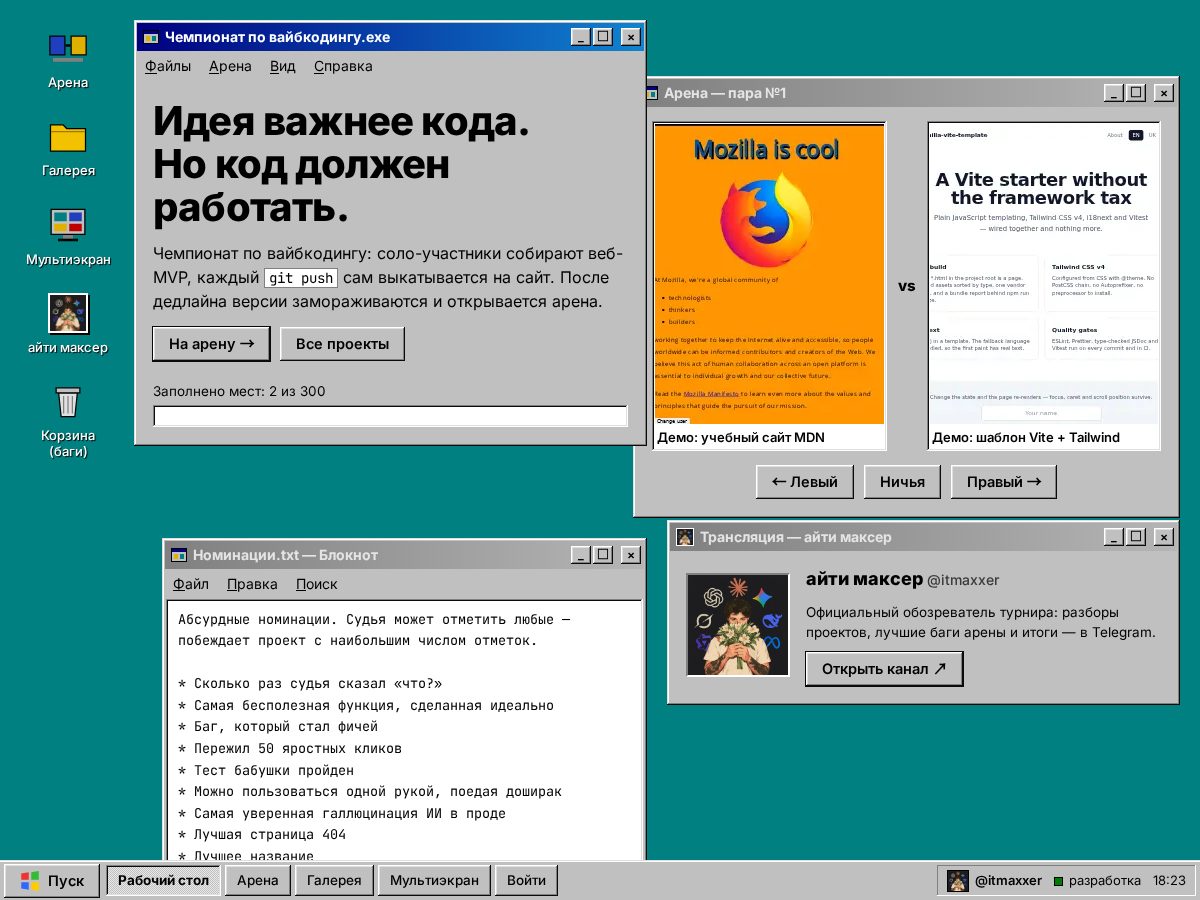Open the Галерея folder desktop icon

[x=68, y=148]
